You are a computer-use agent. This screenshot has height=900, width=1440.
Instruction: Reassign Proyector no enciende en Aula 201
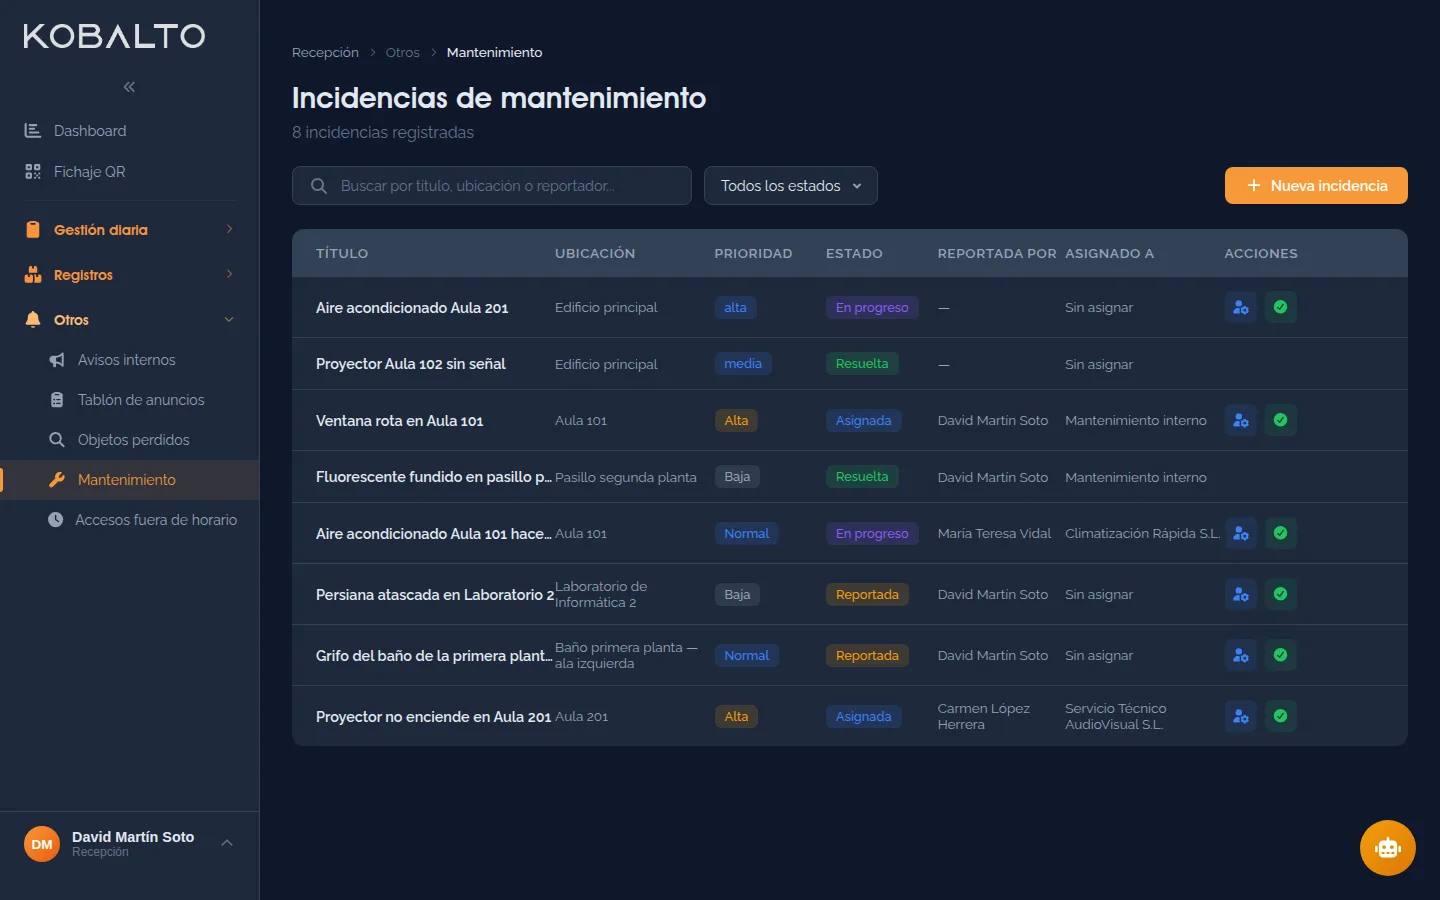point(1241,716)
